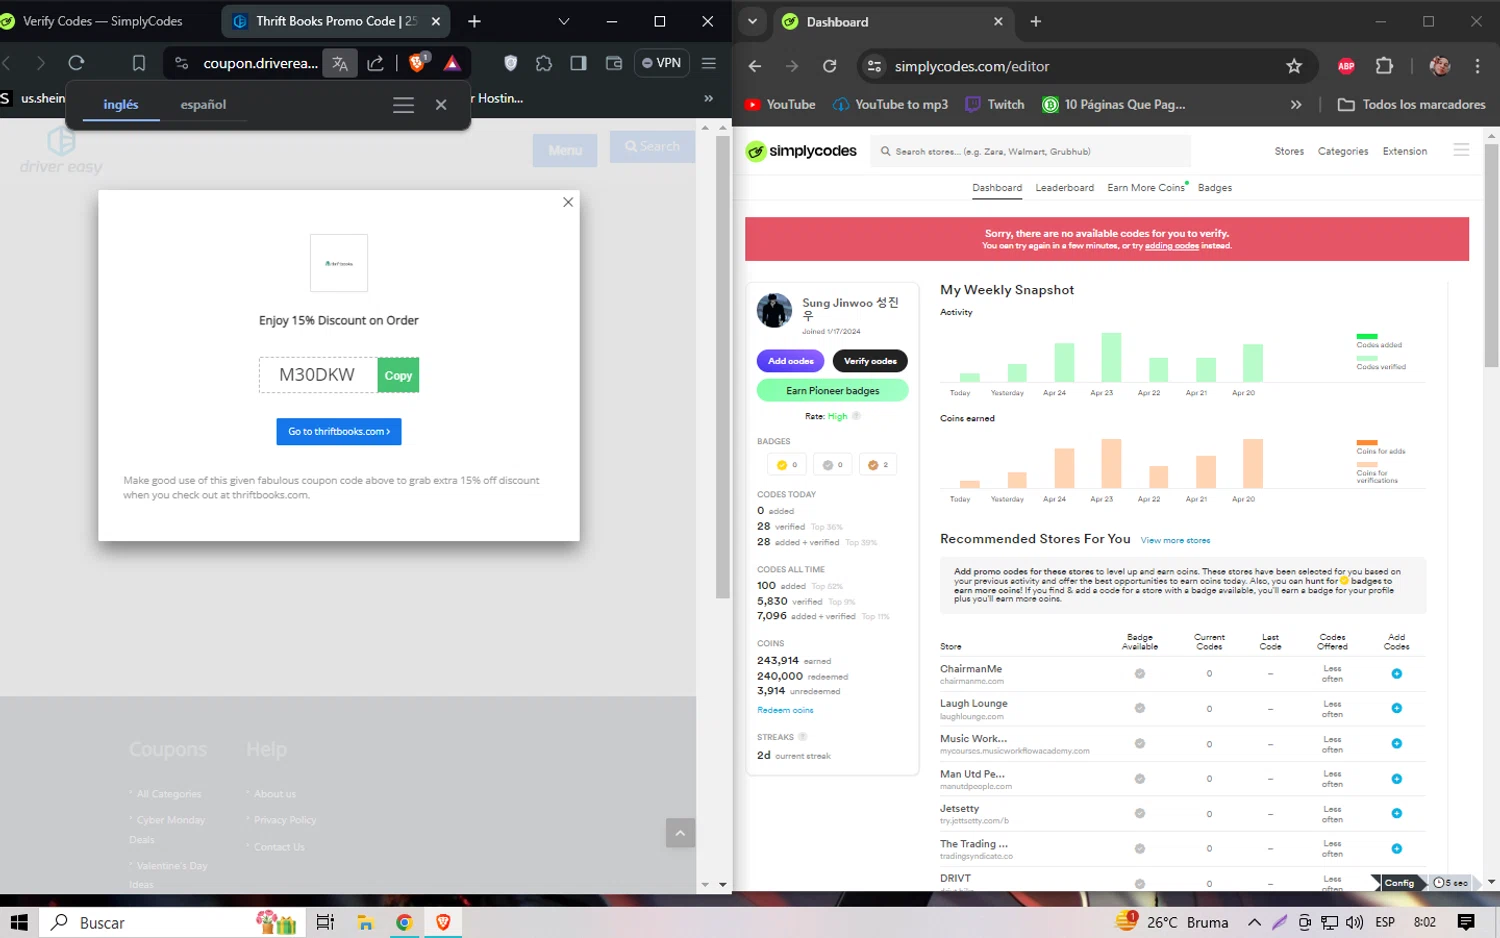Screen dimensions: 1500x938
Task: Close the translate popup
Action: [x=441, y=105]
